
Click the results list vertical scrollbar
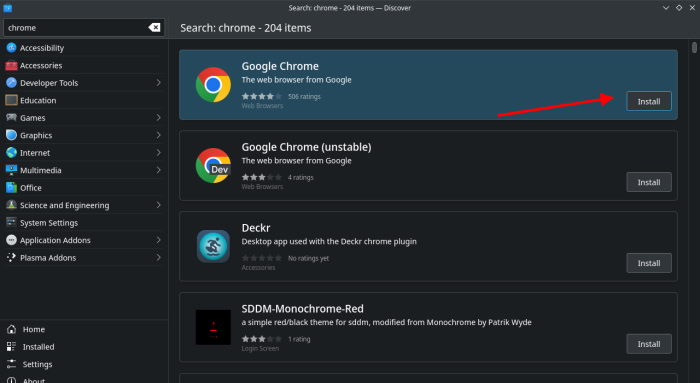coord(694,48)
